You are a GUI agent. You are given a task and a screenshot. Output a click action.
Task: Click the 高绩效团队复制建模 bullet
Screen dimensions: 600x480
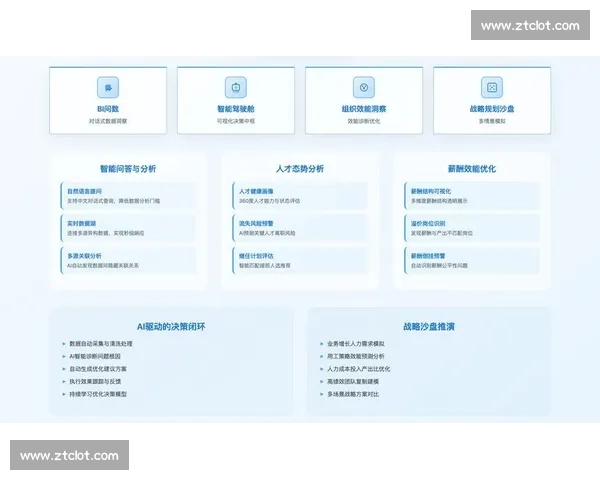point(349,382)
